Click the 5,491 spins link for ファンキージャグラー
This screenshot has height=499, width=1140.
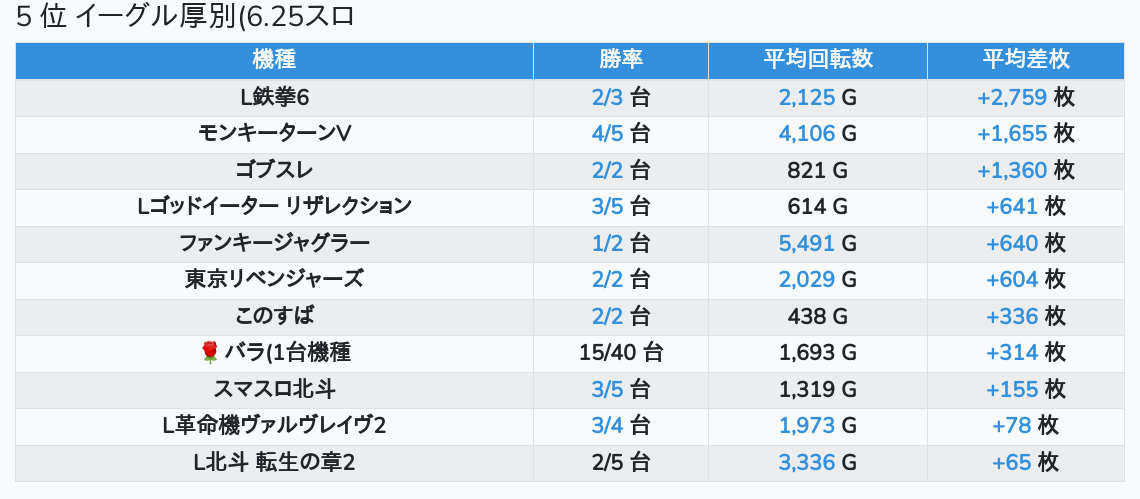(x=807, y=243)
